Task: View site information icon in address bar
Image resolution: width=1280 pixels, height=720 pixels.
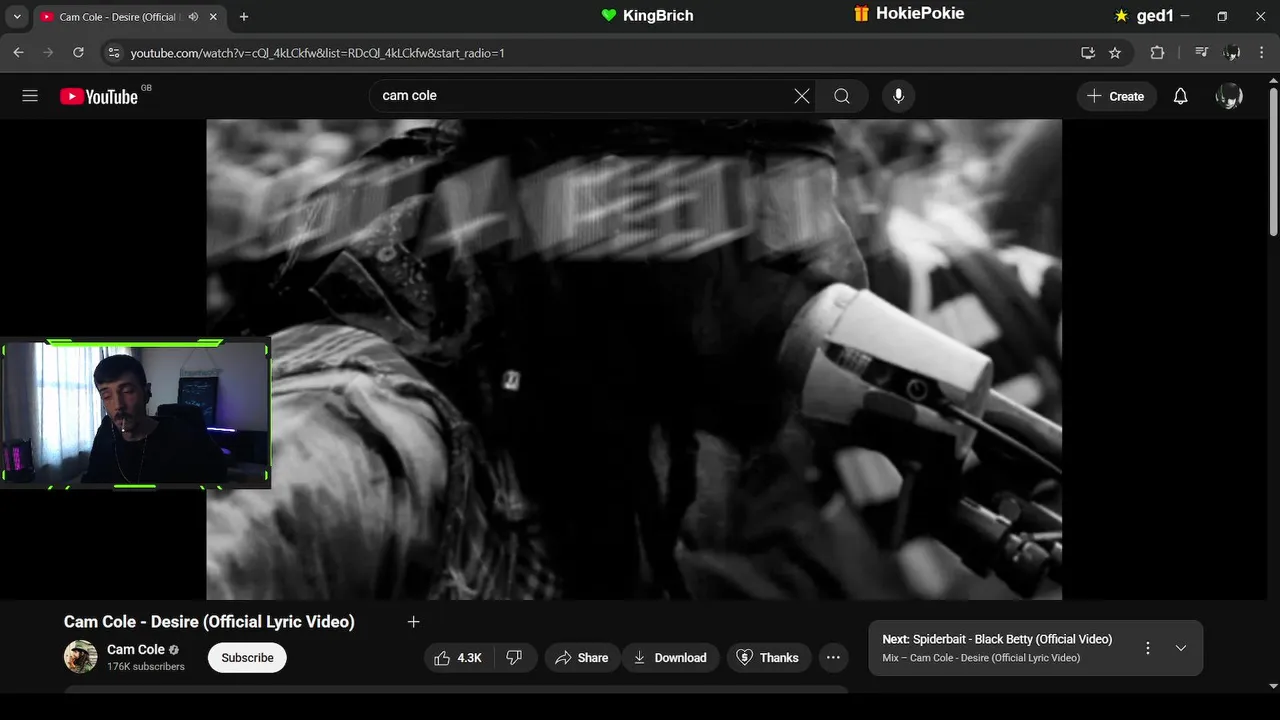Action: coord(113,53)
